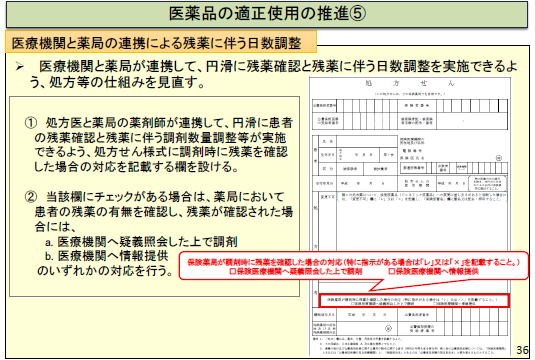Select list item b. 医療機関へ情報提供
535x360 pixels.
point(106,256)
